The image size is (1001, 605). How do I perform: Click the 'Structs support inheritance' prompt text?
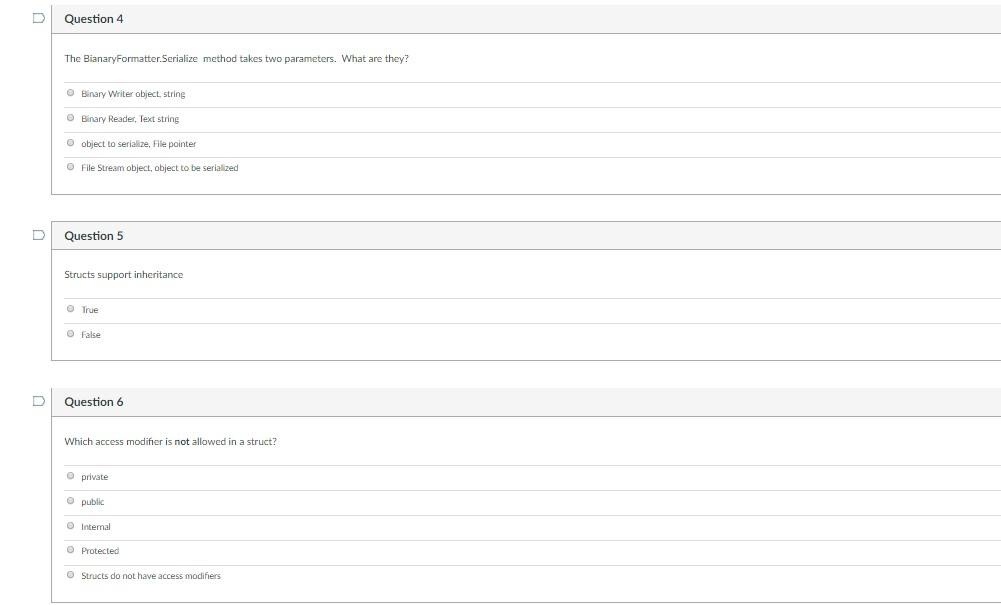pyautogui.click(x=124, y=274)
